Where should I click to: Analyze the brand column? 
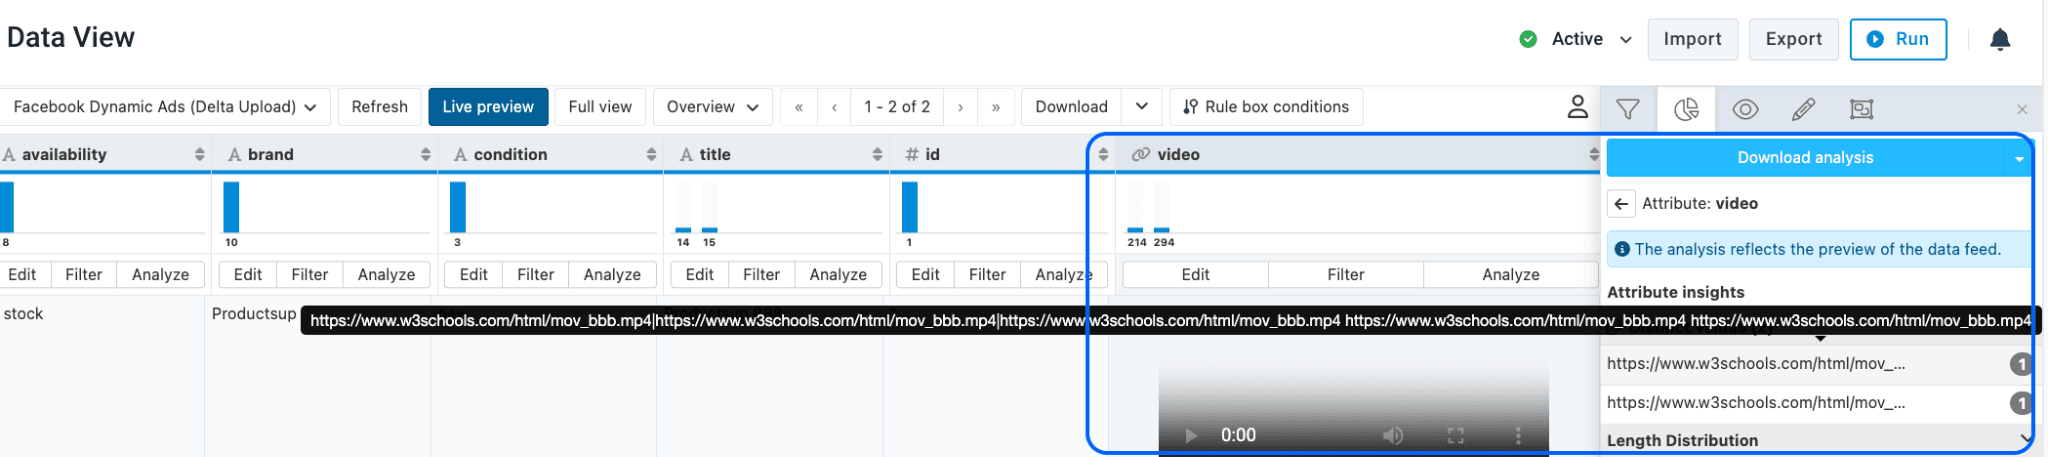[x=386, y=275]
